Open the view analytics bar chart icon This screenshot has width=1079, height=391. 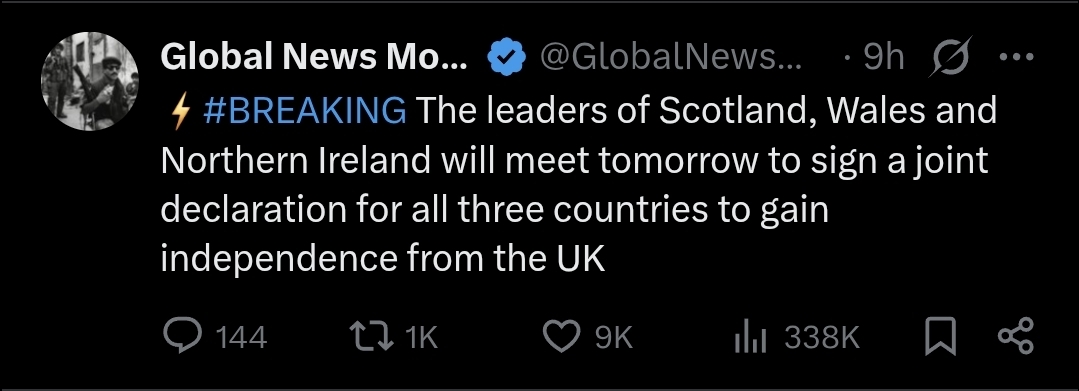coord(751,337)
